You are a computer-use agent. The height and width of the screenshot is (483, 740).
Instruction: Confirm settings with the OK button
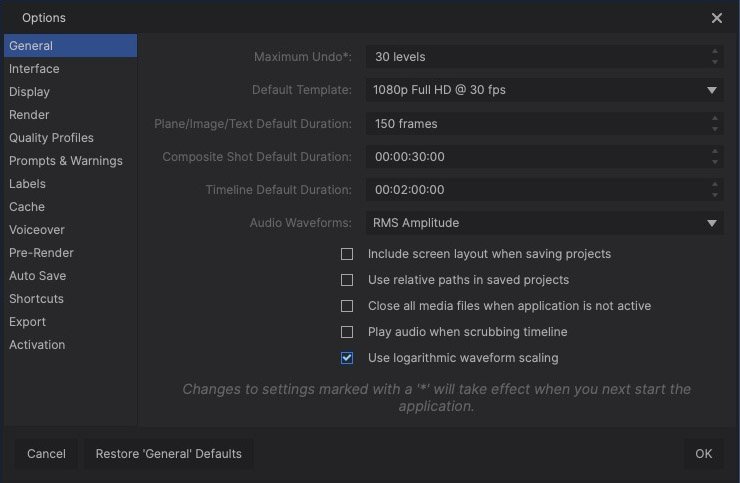click(x=703, y=454)
